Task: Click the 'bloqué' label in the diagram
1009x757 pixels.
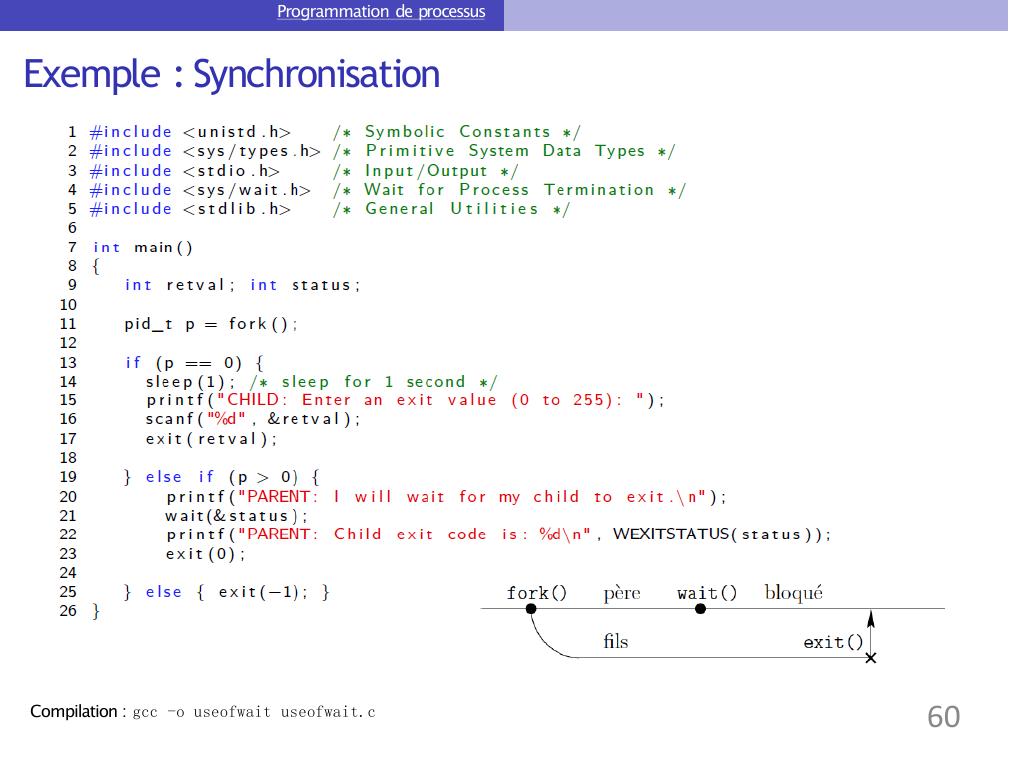Action: [793, 593]
